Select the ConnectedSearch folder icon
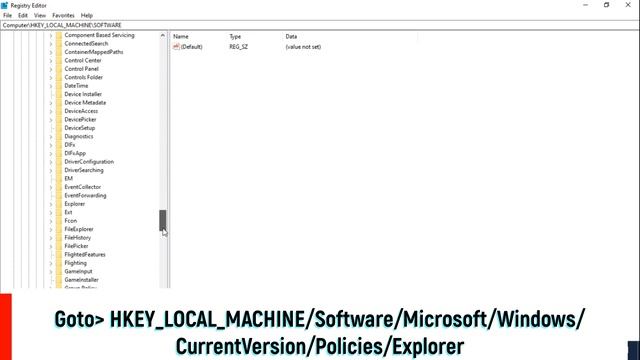This screenshot has width=640, height=360. [x=59, y=44]
